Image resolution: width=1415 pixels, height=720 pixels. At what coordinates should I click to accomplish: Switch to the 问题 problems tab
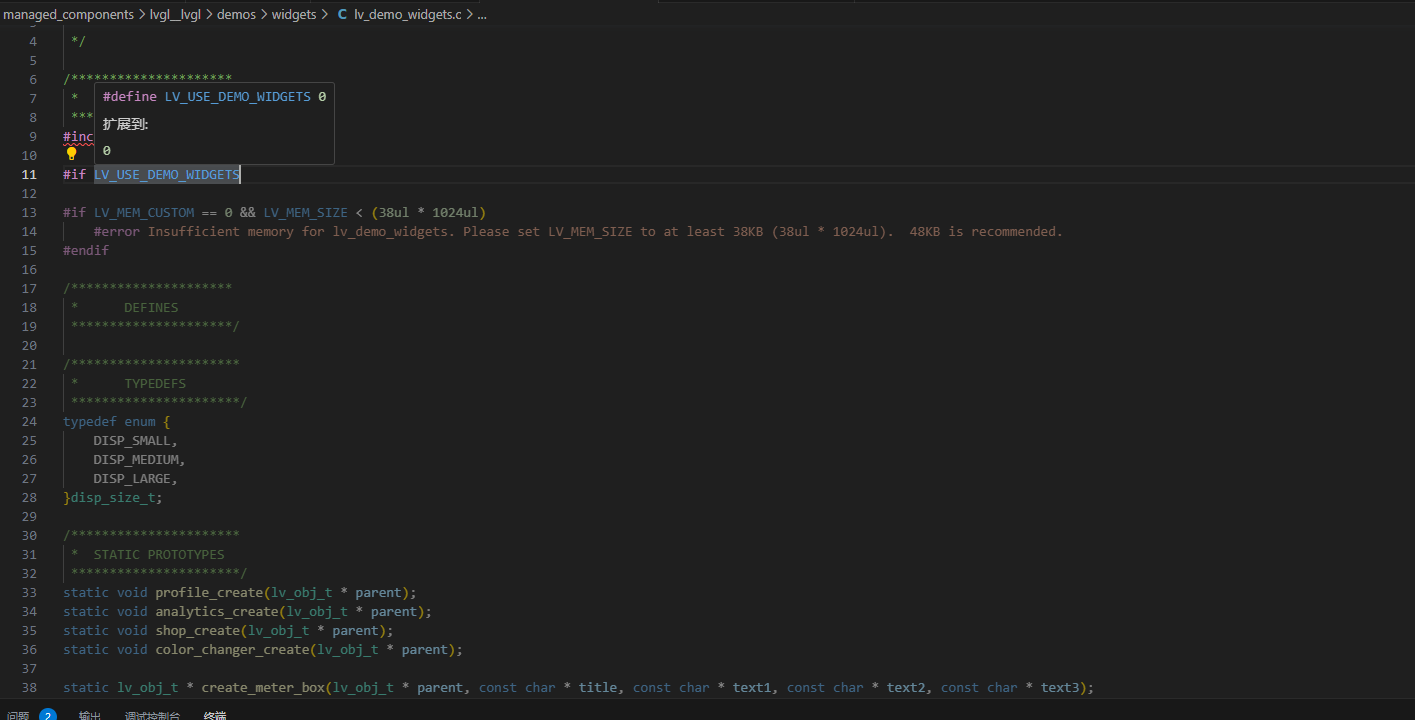tap(18, 716)
